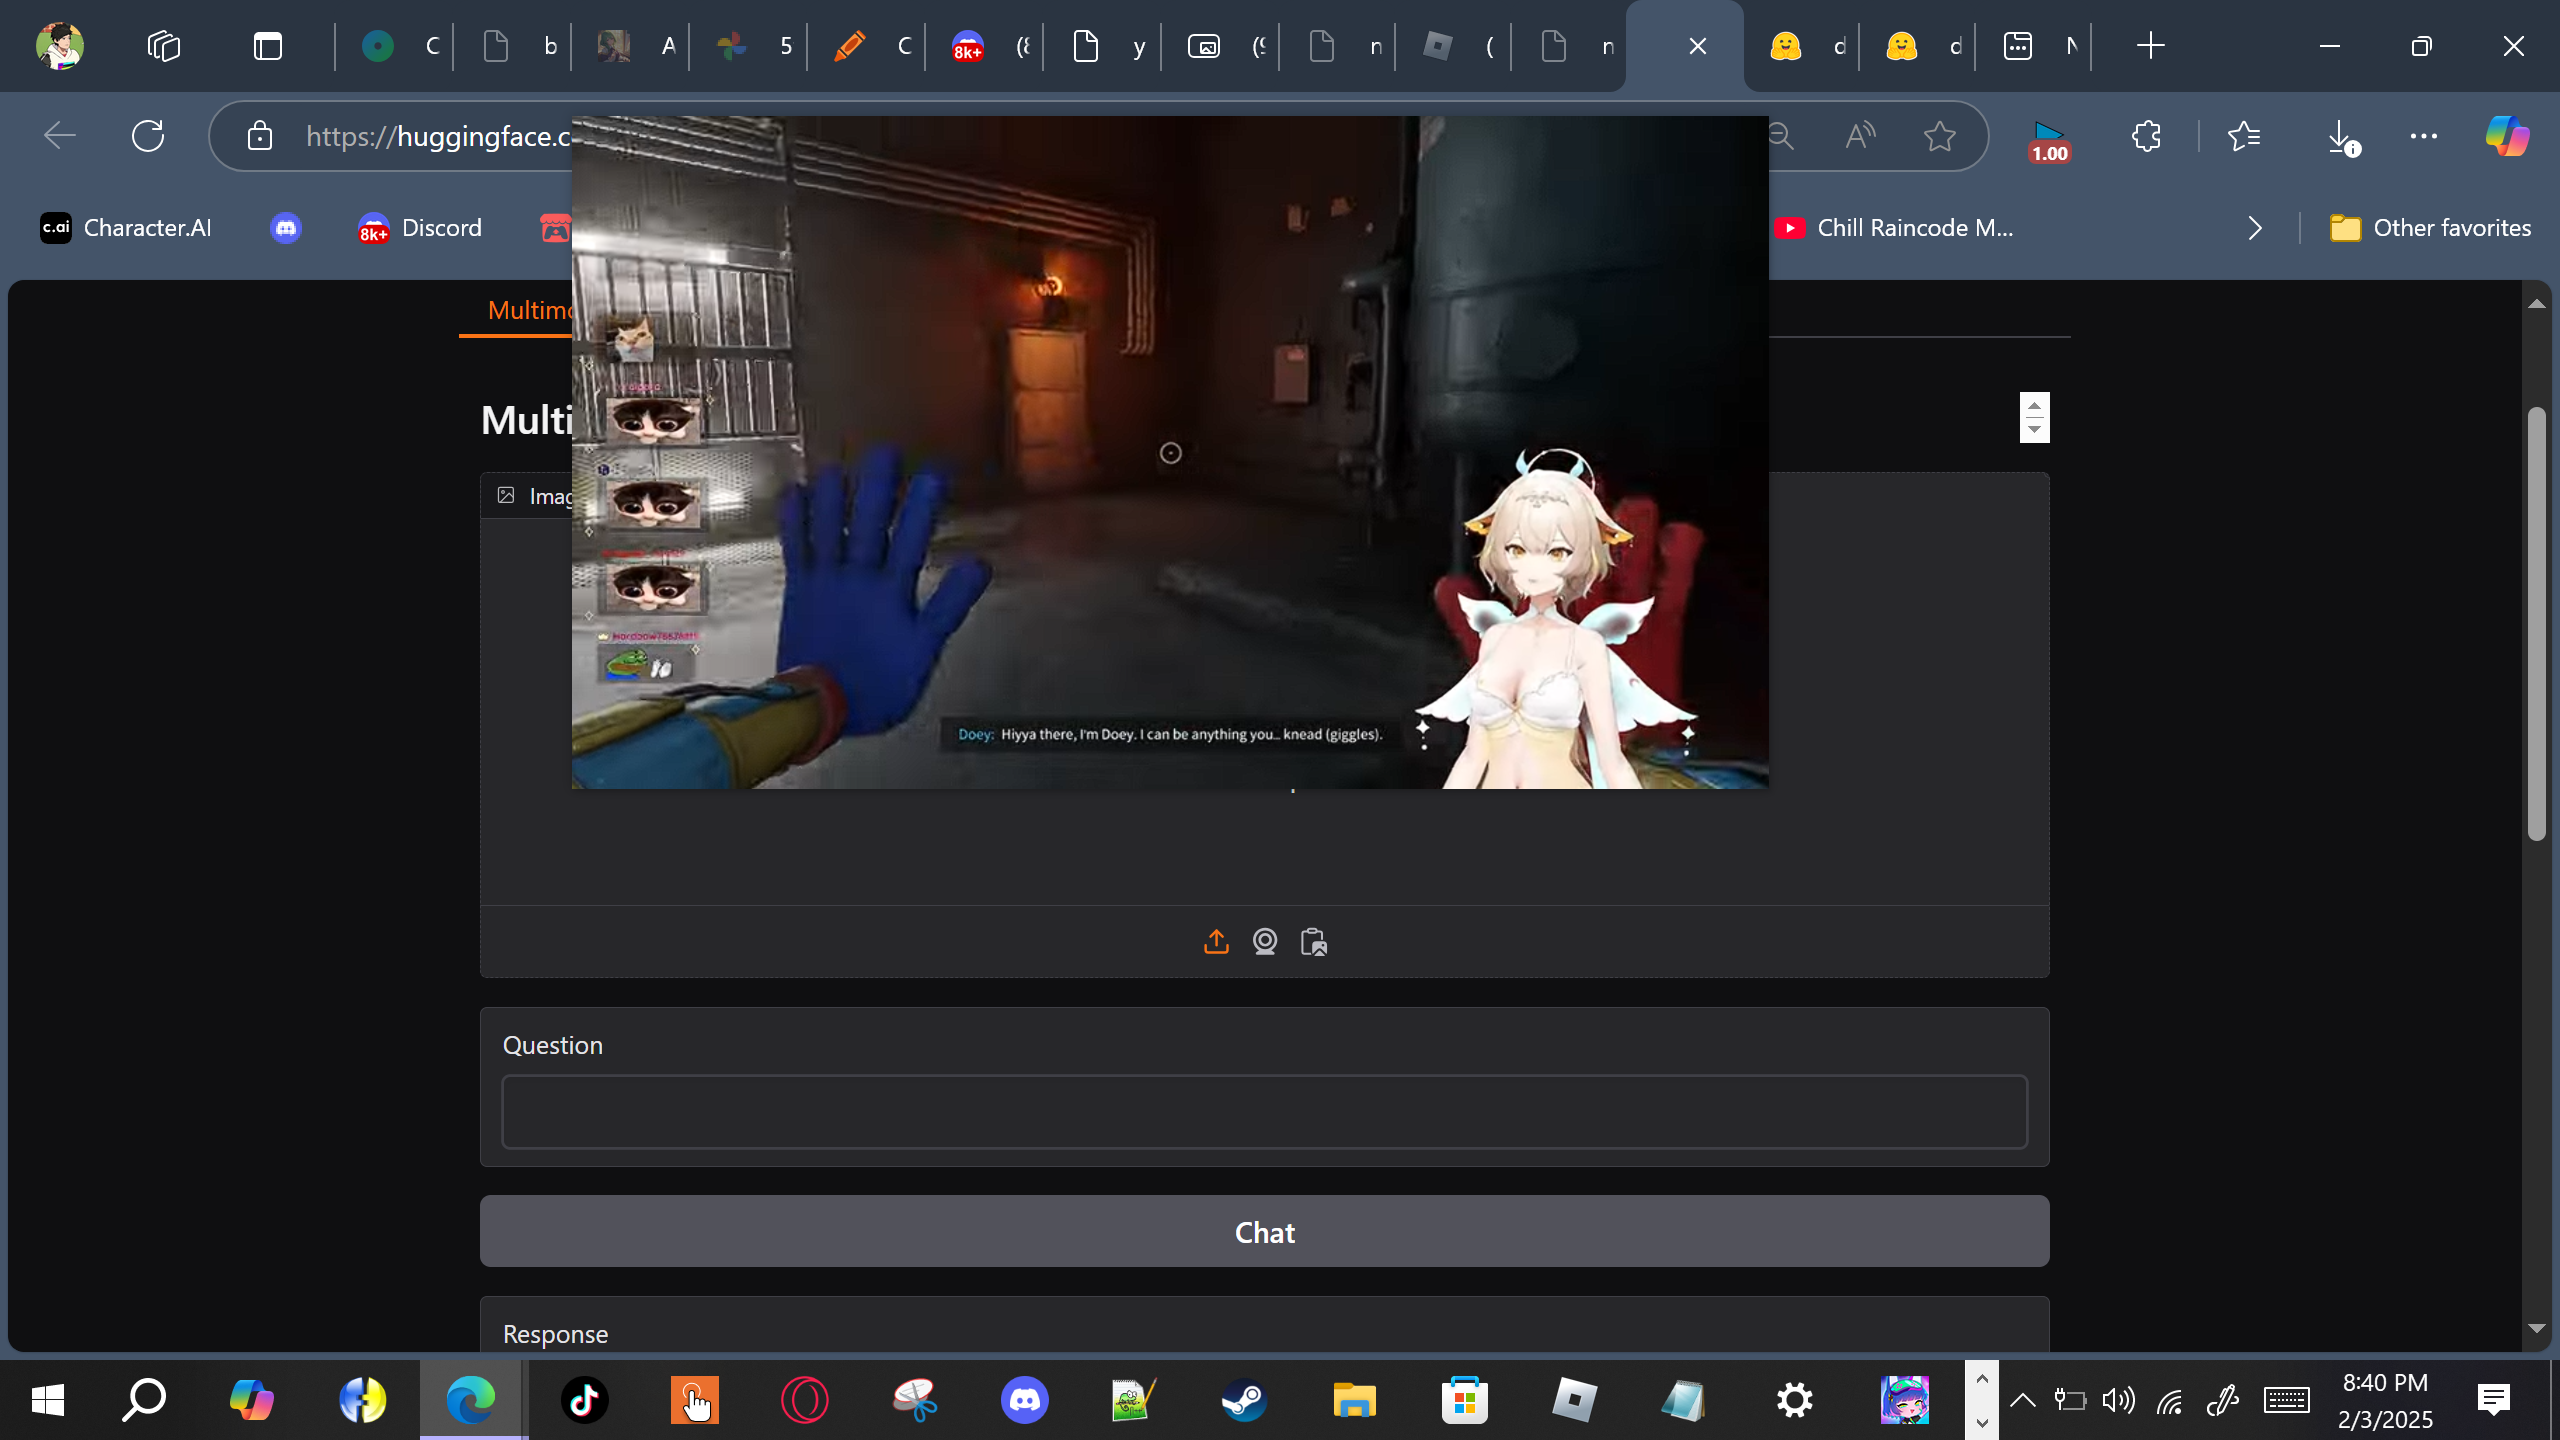Show hidden system tray icons
The height and width of the screenshot is (1440, 2560).
[2022, 1400]
